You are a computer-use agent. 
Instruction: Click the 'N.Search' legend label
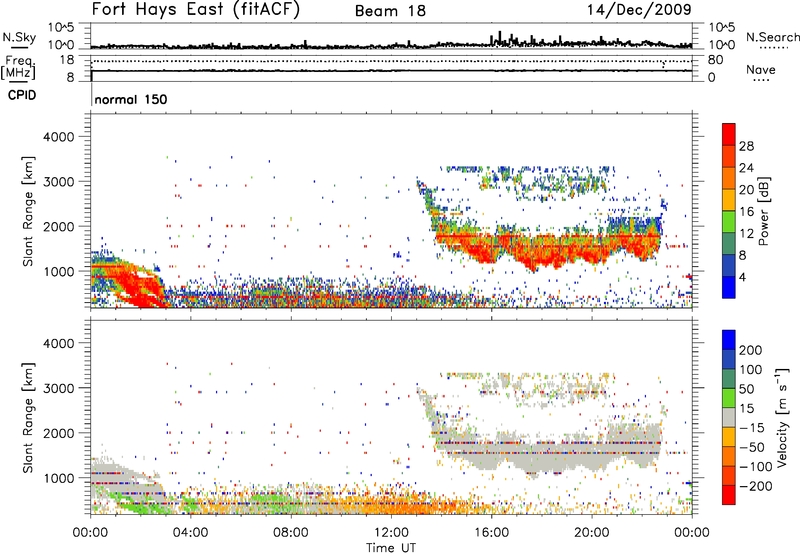click(772, 37)
